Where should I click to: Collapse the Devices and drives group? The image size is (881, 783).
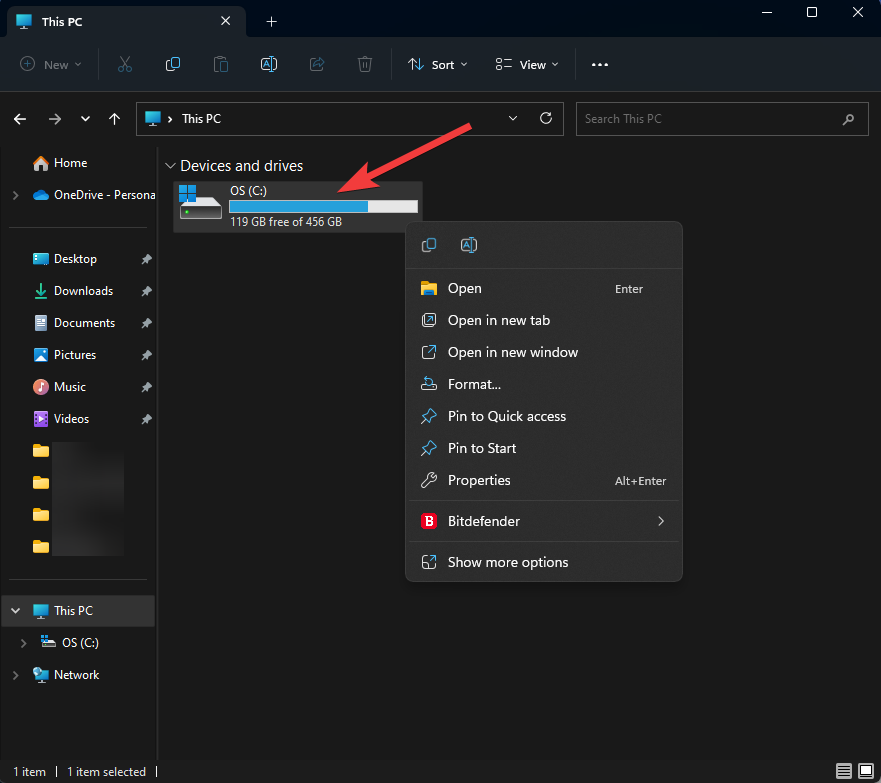point(170,166)
